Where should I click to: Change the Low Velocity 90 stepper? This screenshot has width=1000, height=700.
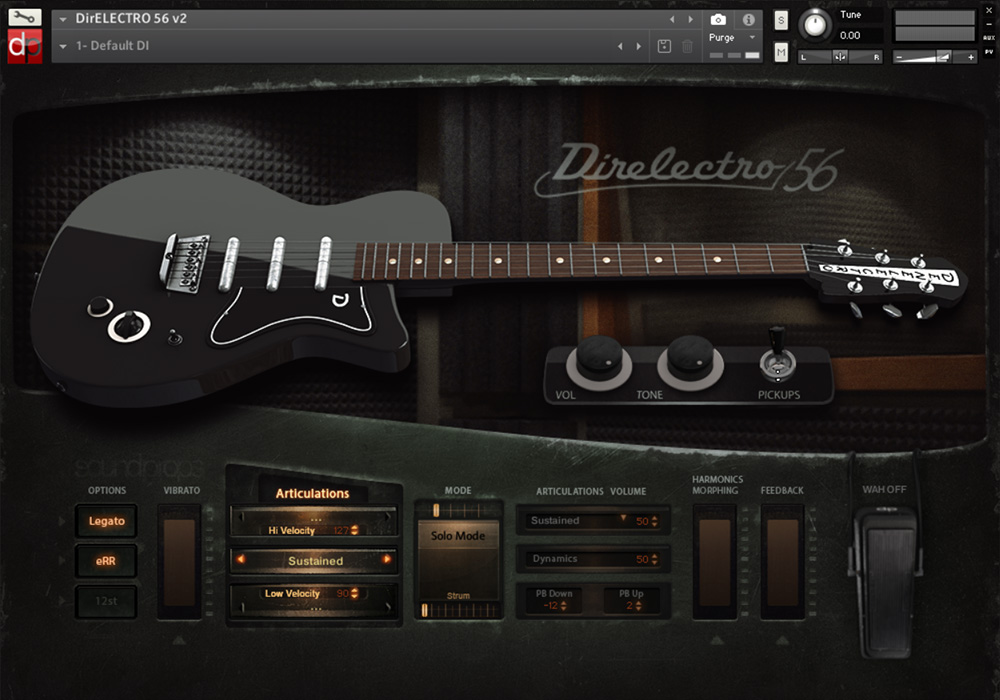click(355, 594)
